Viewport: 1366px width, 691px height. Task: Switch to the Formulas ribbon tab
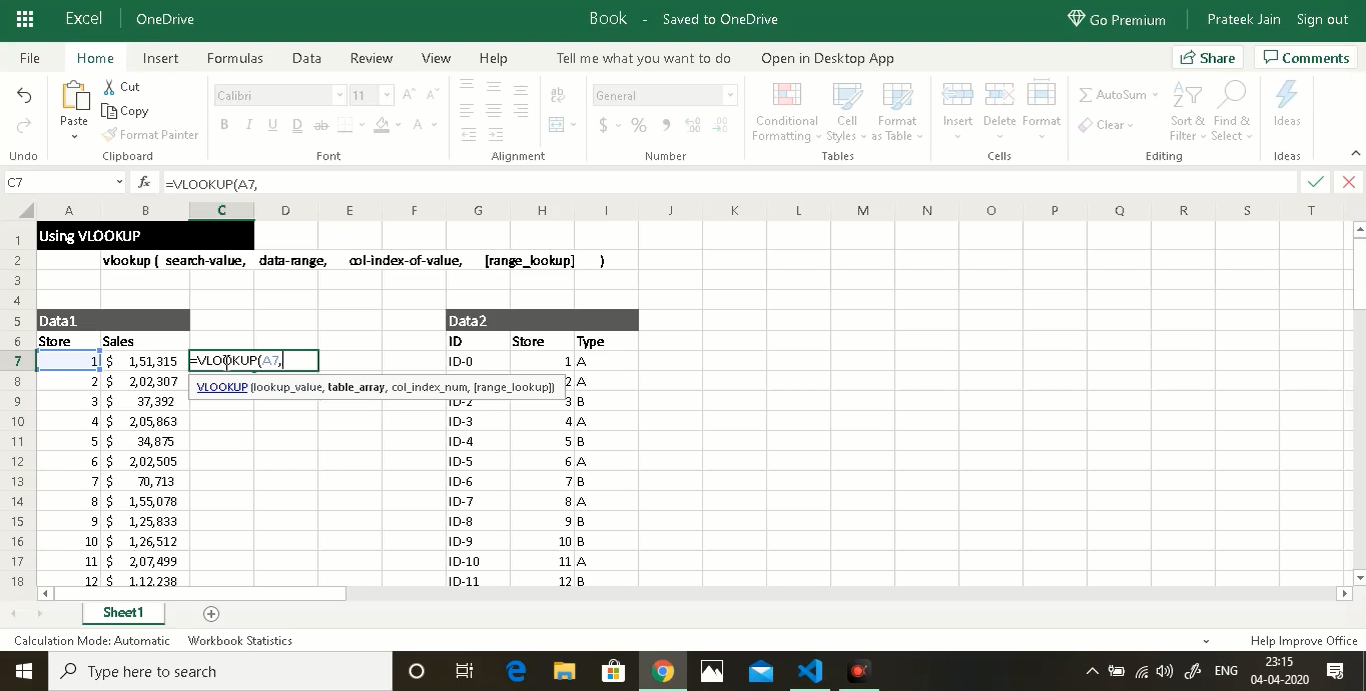235,58
